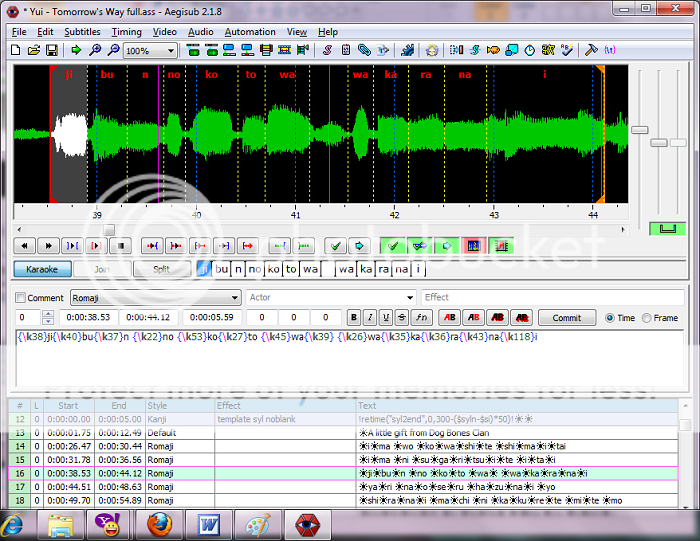Click the Karaoke mode button

[41, 269]
